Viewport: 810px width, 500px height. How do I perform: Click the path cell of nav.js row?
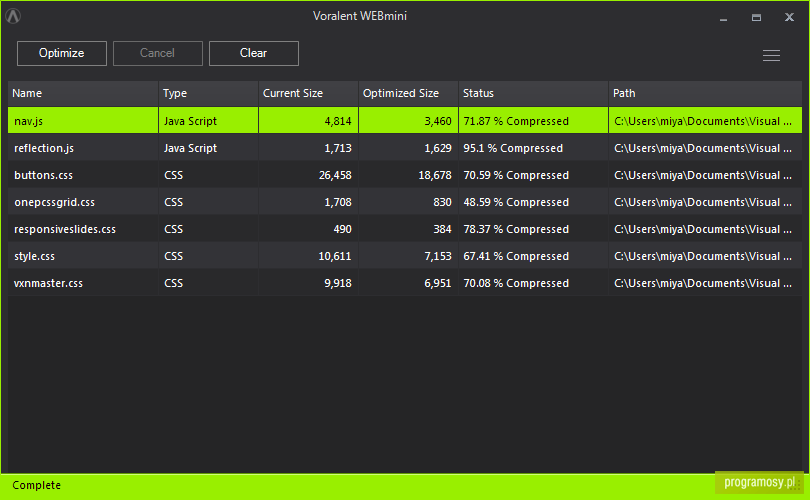tap(705, 121)
